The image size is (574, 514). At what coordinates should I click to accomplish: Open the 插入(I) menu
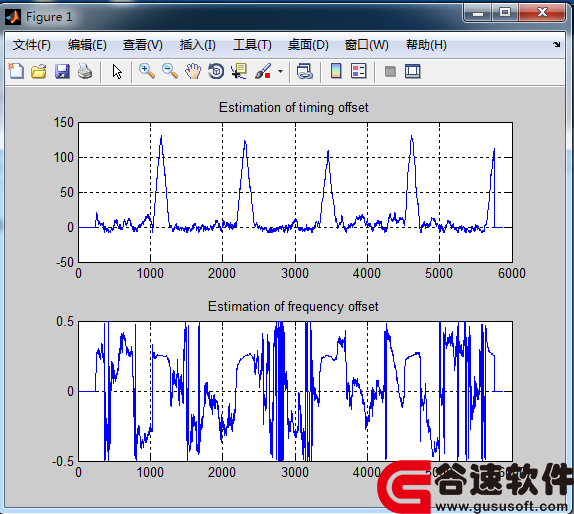198,45
